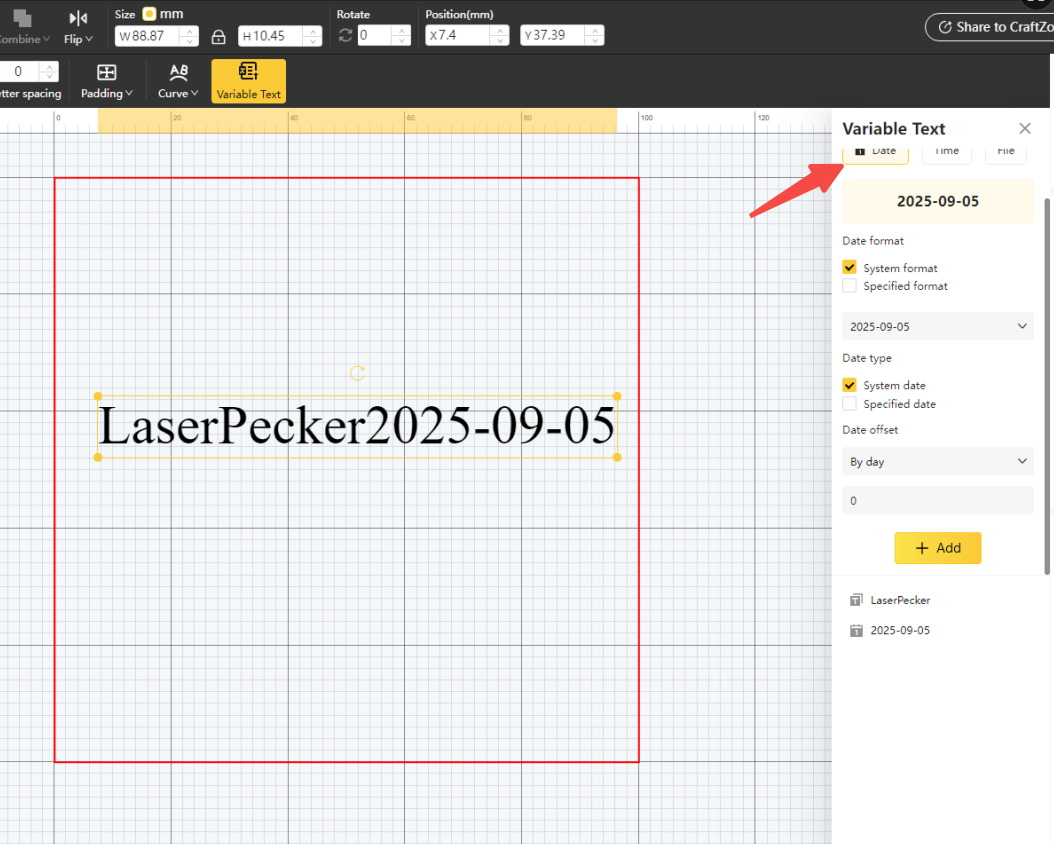This screenshot has width=1054, height=844.
Task: Click the X 7.4 position field
Action: coord(459,36)
